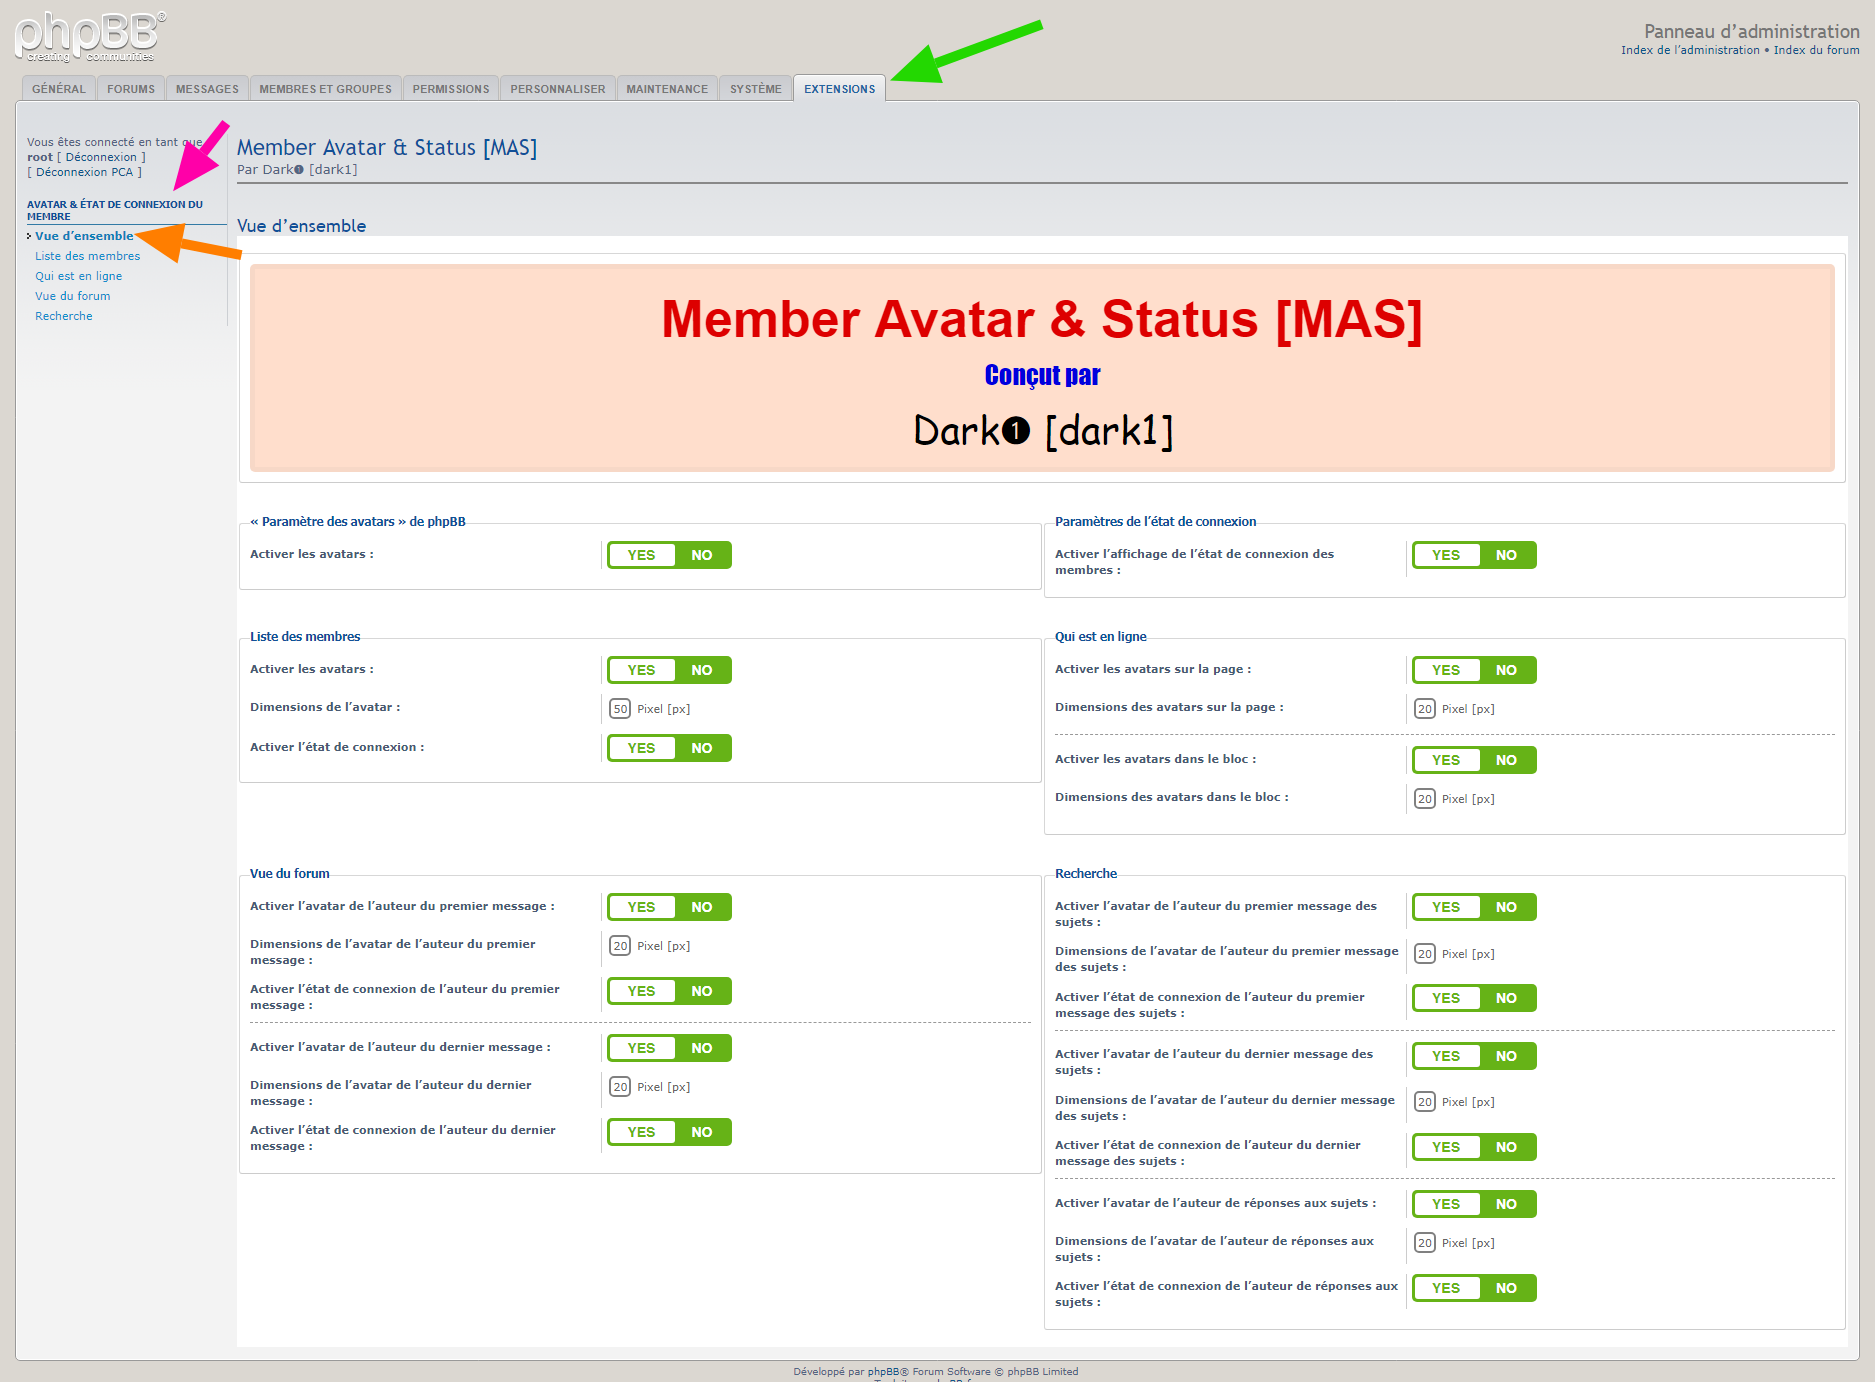
Task: Select the Extensions tab
Action: pos(839,89)
